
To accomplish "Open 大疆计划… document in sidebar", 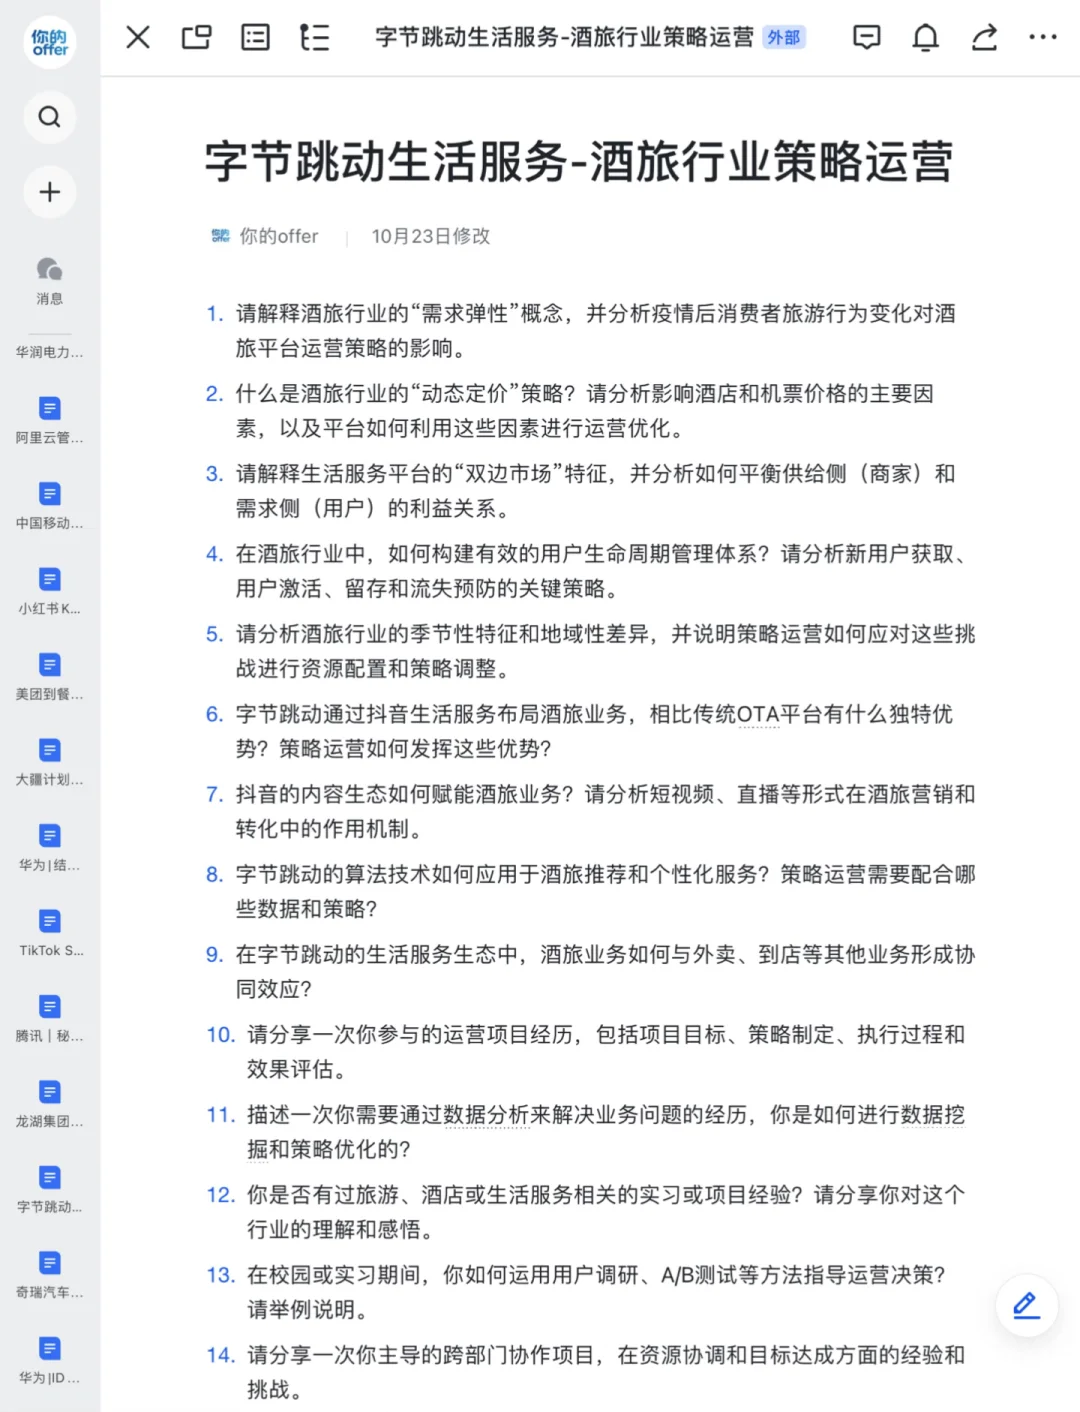I will click(50, 762).
